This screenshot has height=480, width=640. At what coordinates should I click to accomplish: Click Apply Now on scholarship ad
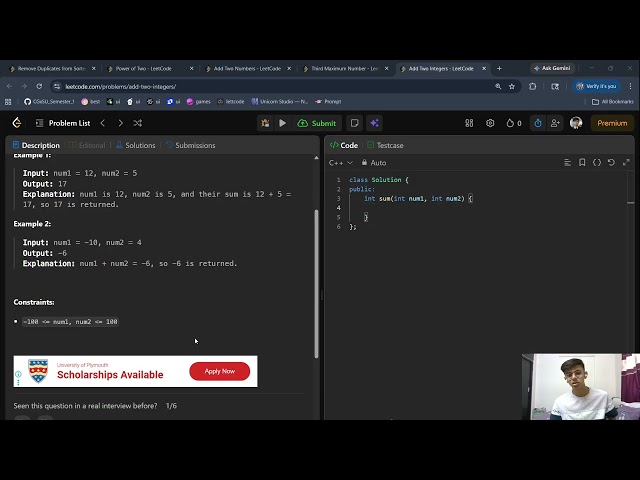[220, 371]
